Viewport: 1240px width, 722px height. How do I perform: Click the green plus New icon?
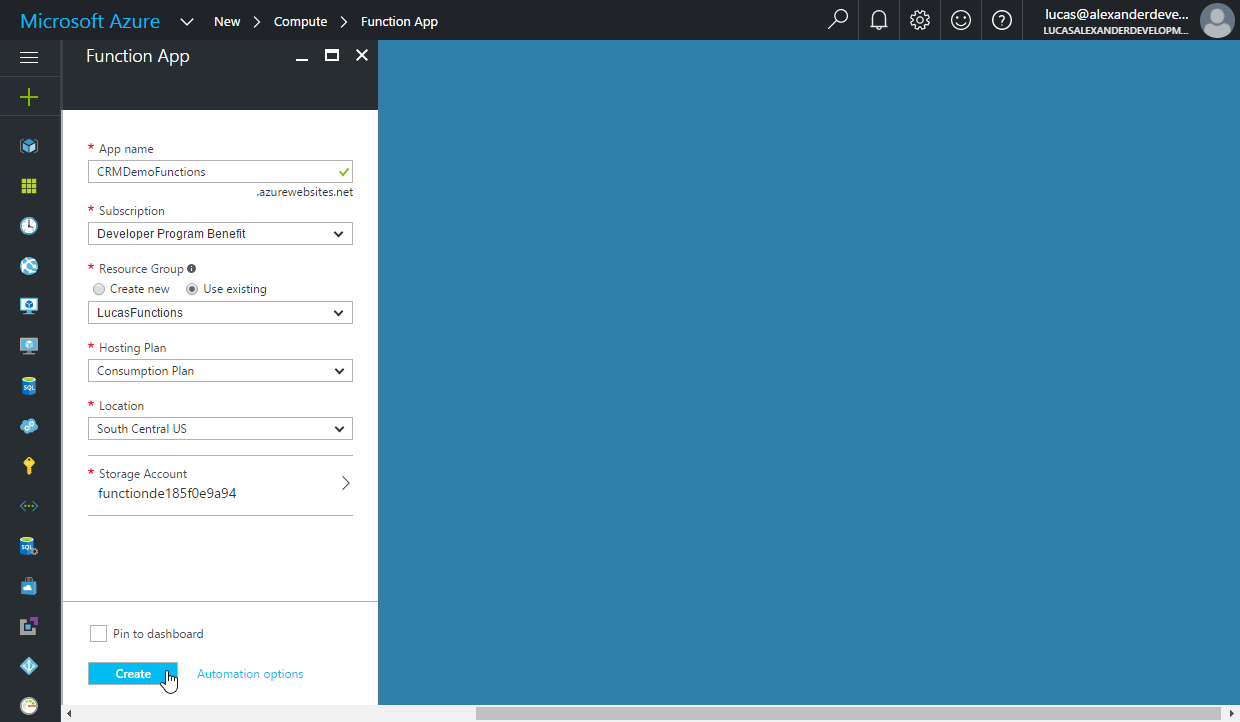pos(29,97)
